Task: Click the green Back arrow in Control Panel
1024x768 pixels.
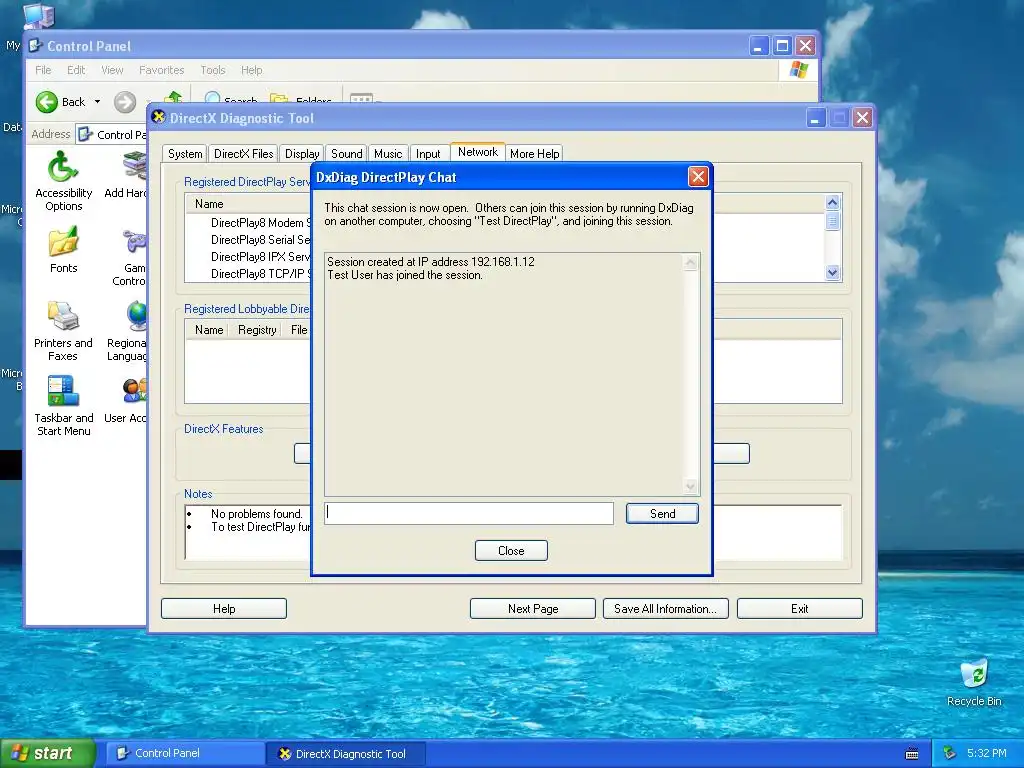Action: click(47, 102)
